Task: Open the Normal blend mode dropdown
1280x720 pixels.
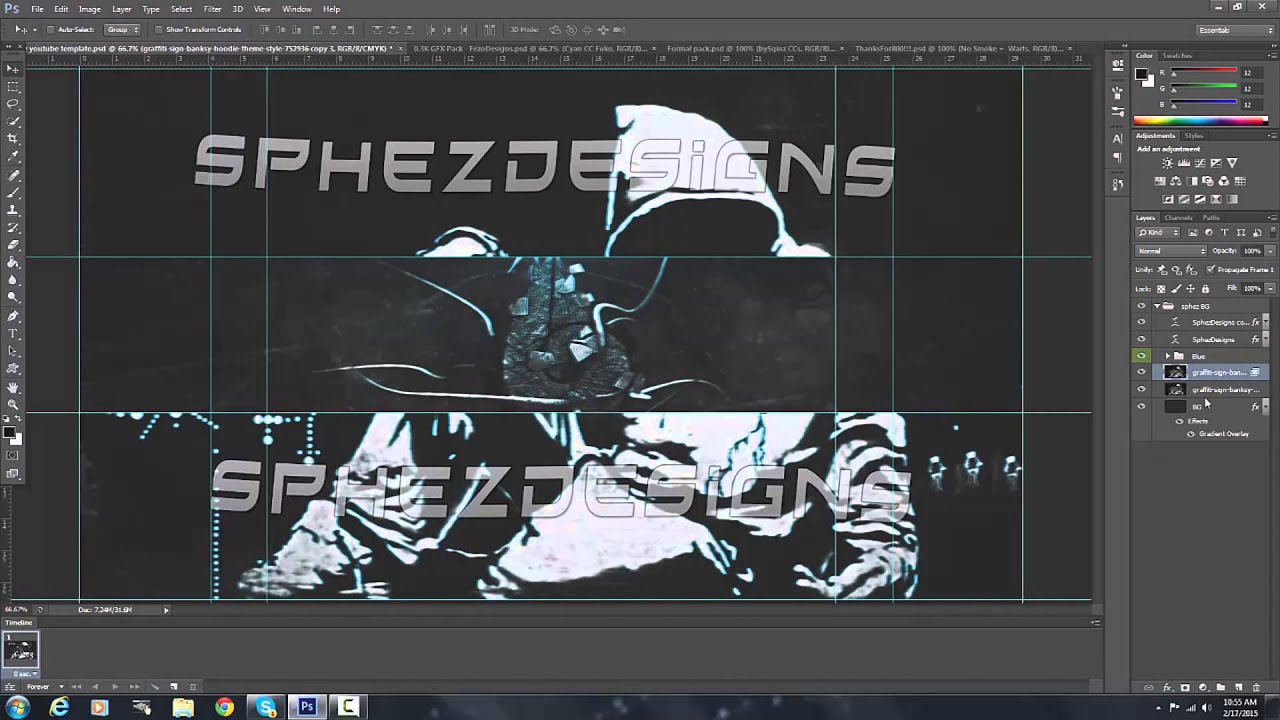Action: [x=1171, y=251]
